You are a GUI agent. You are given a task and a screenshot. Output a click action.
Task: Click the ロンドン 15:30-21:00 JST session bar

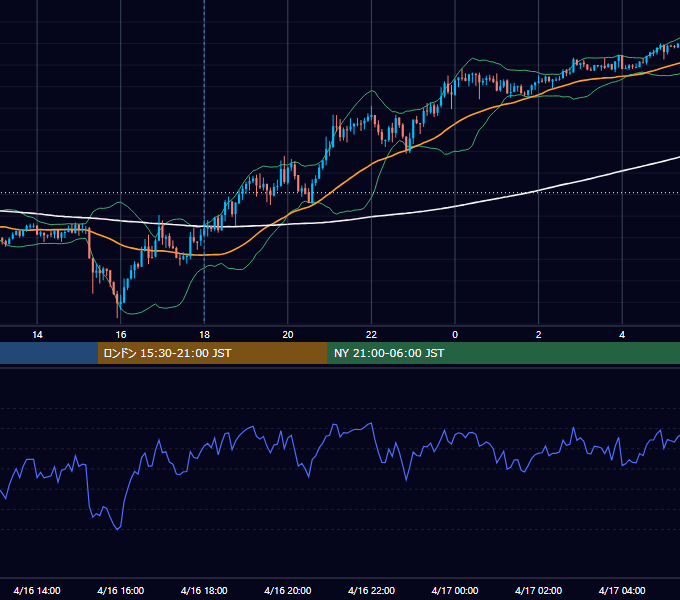[x=212, y=353]
